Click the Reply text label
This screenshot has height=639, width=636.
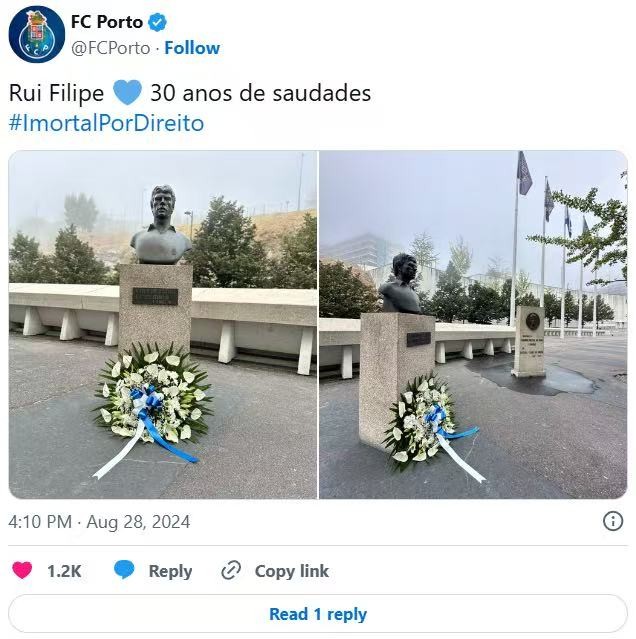coord(170,571)
